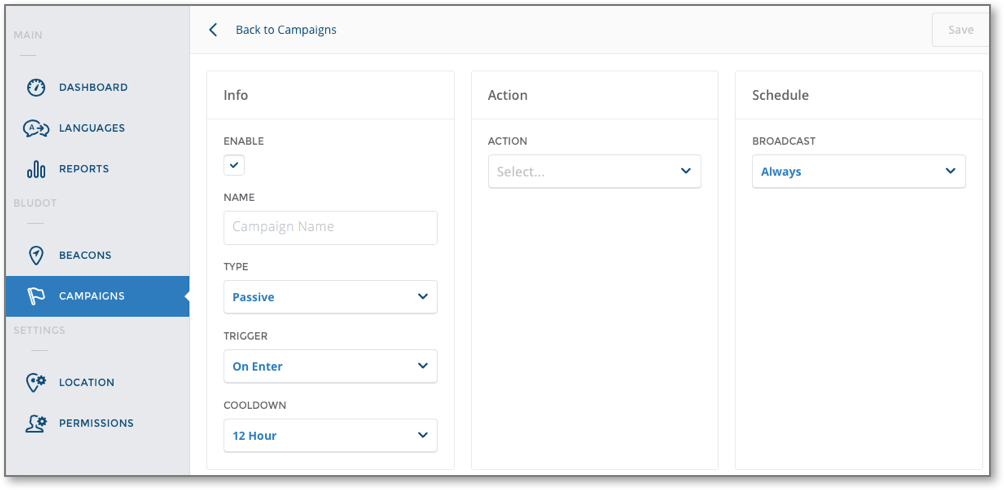Image resolution: width=1004 pixels, height=490 pixels.
Task: Click the Languages translate icon
Action: pos(36,128)
